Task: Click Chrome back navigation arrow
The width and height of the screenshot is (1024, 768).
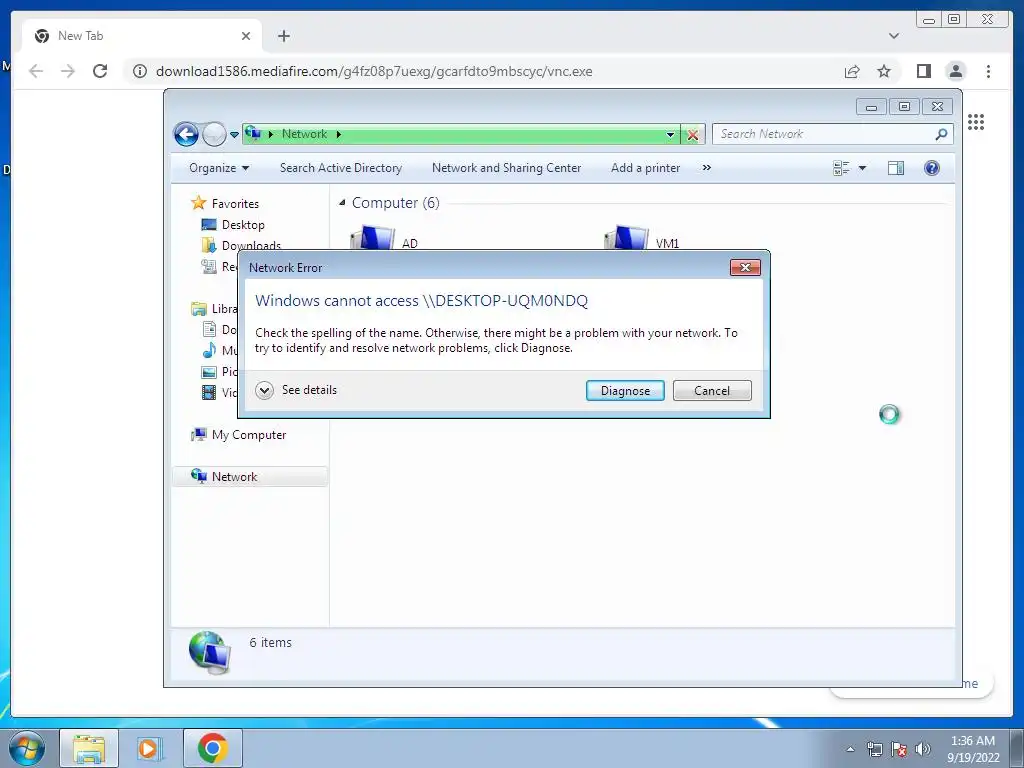Action: coord(36,71)
